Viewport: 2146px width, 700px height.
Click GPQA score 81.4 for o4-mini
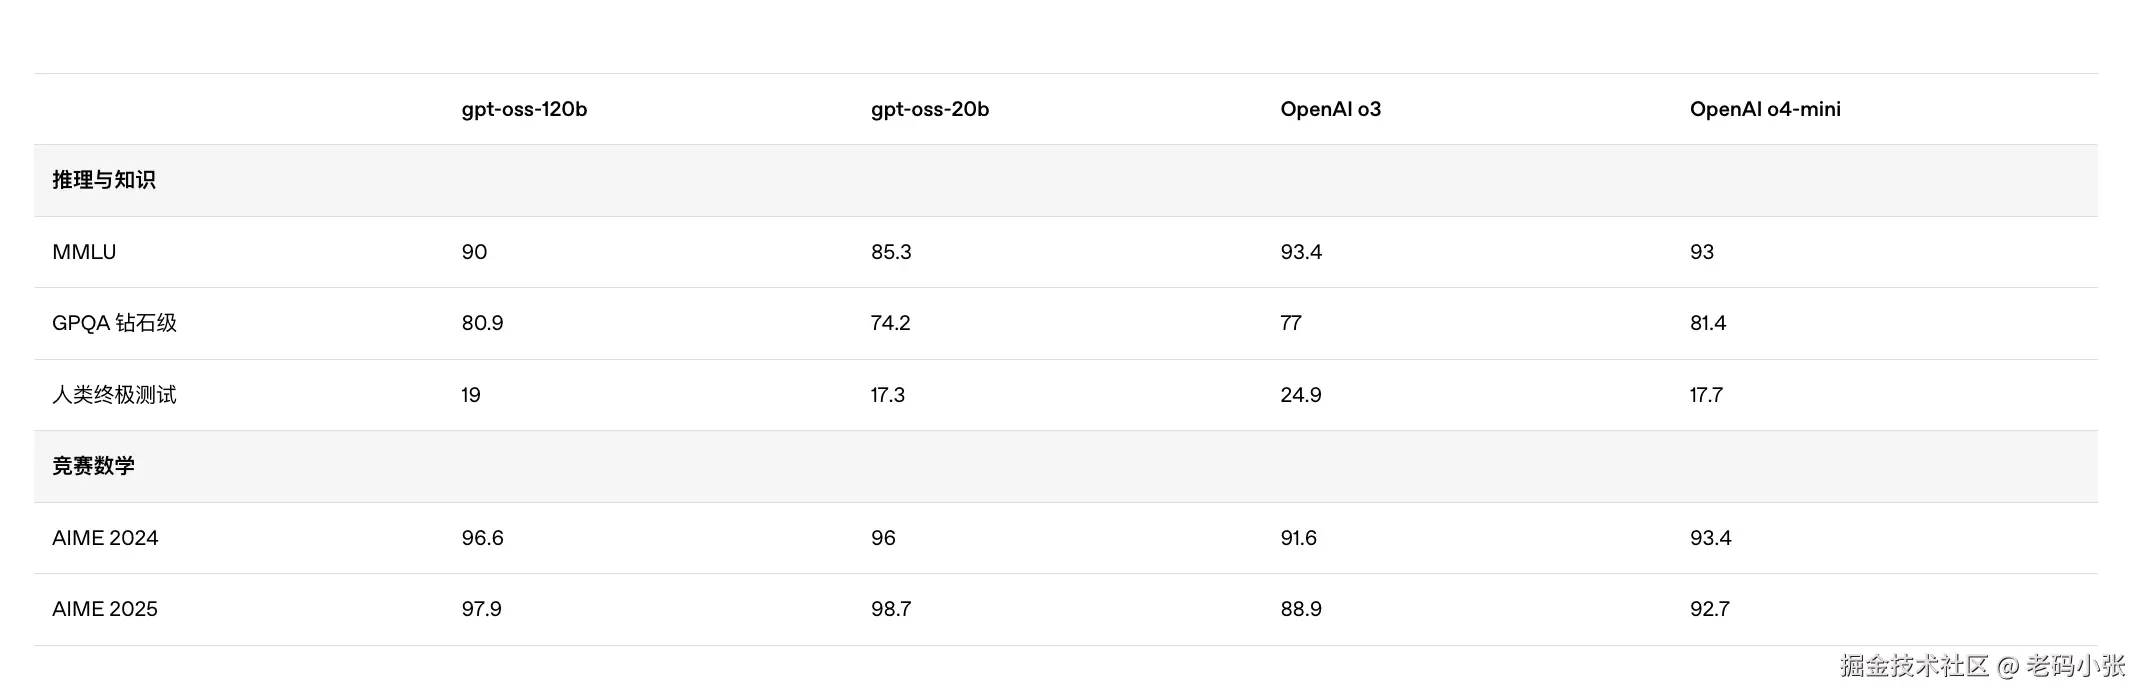[x=1707, y=323]
